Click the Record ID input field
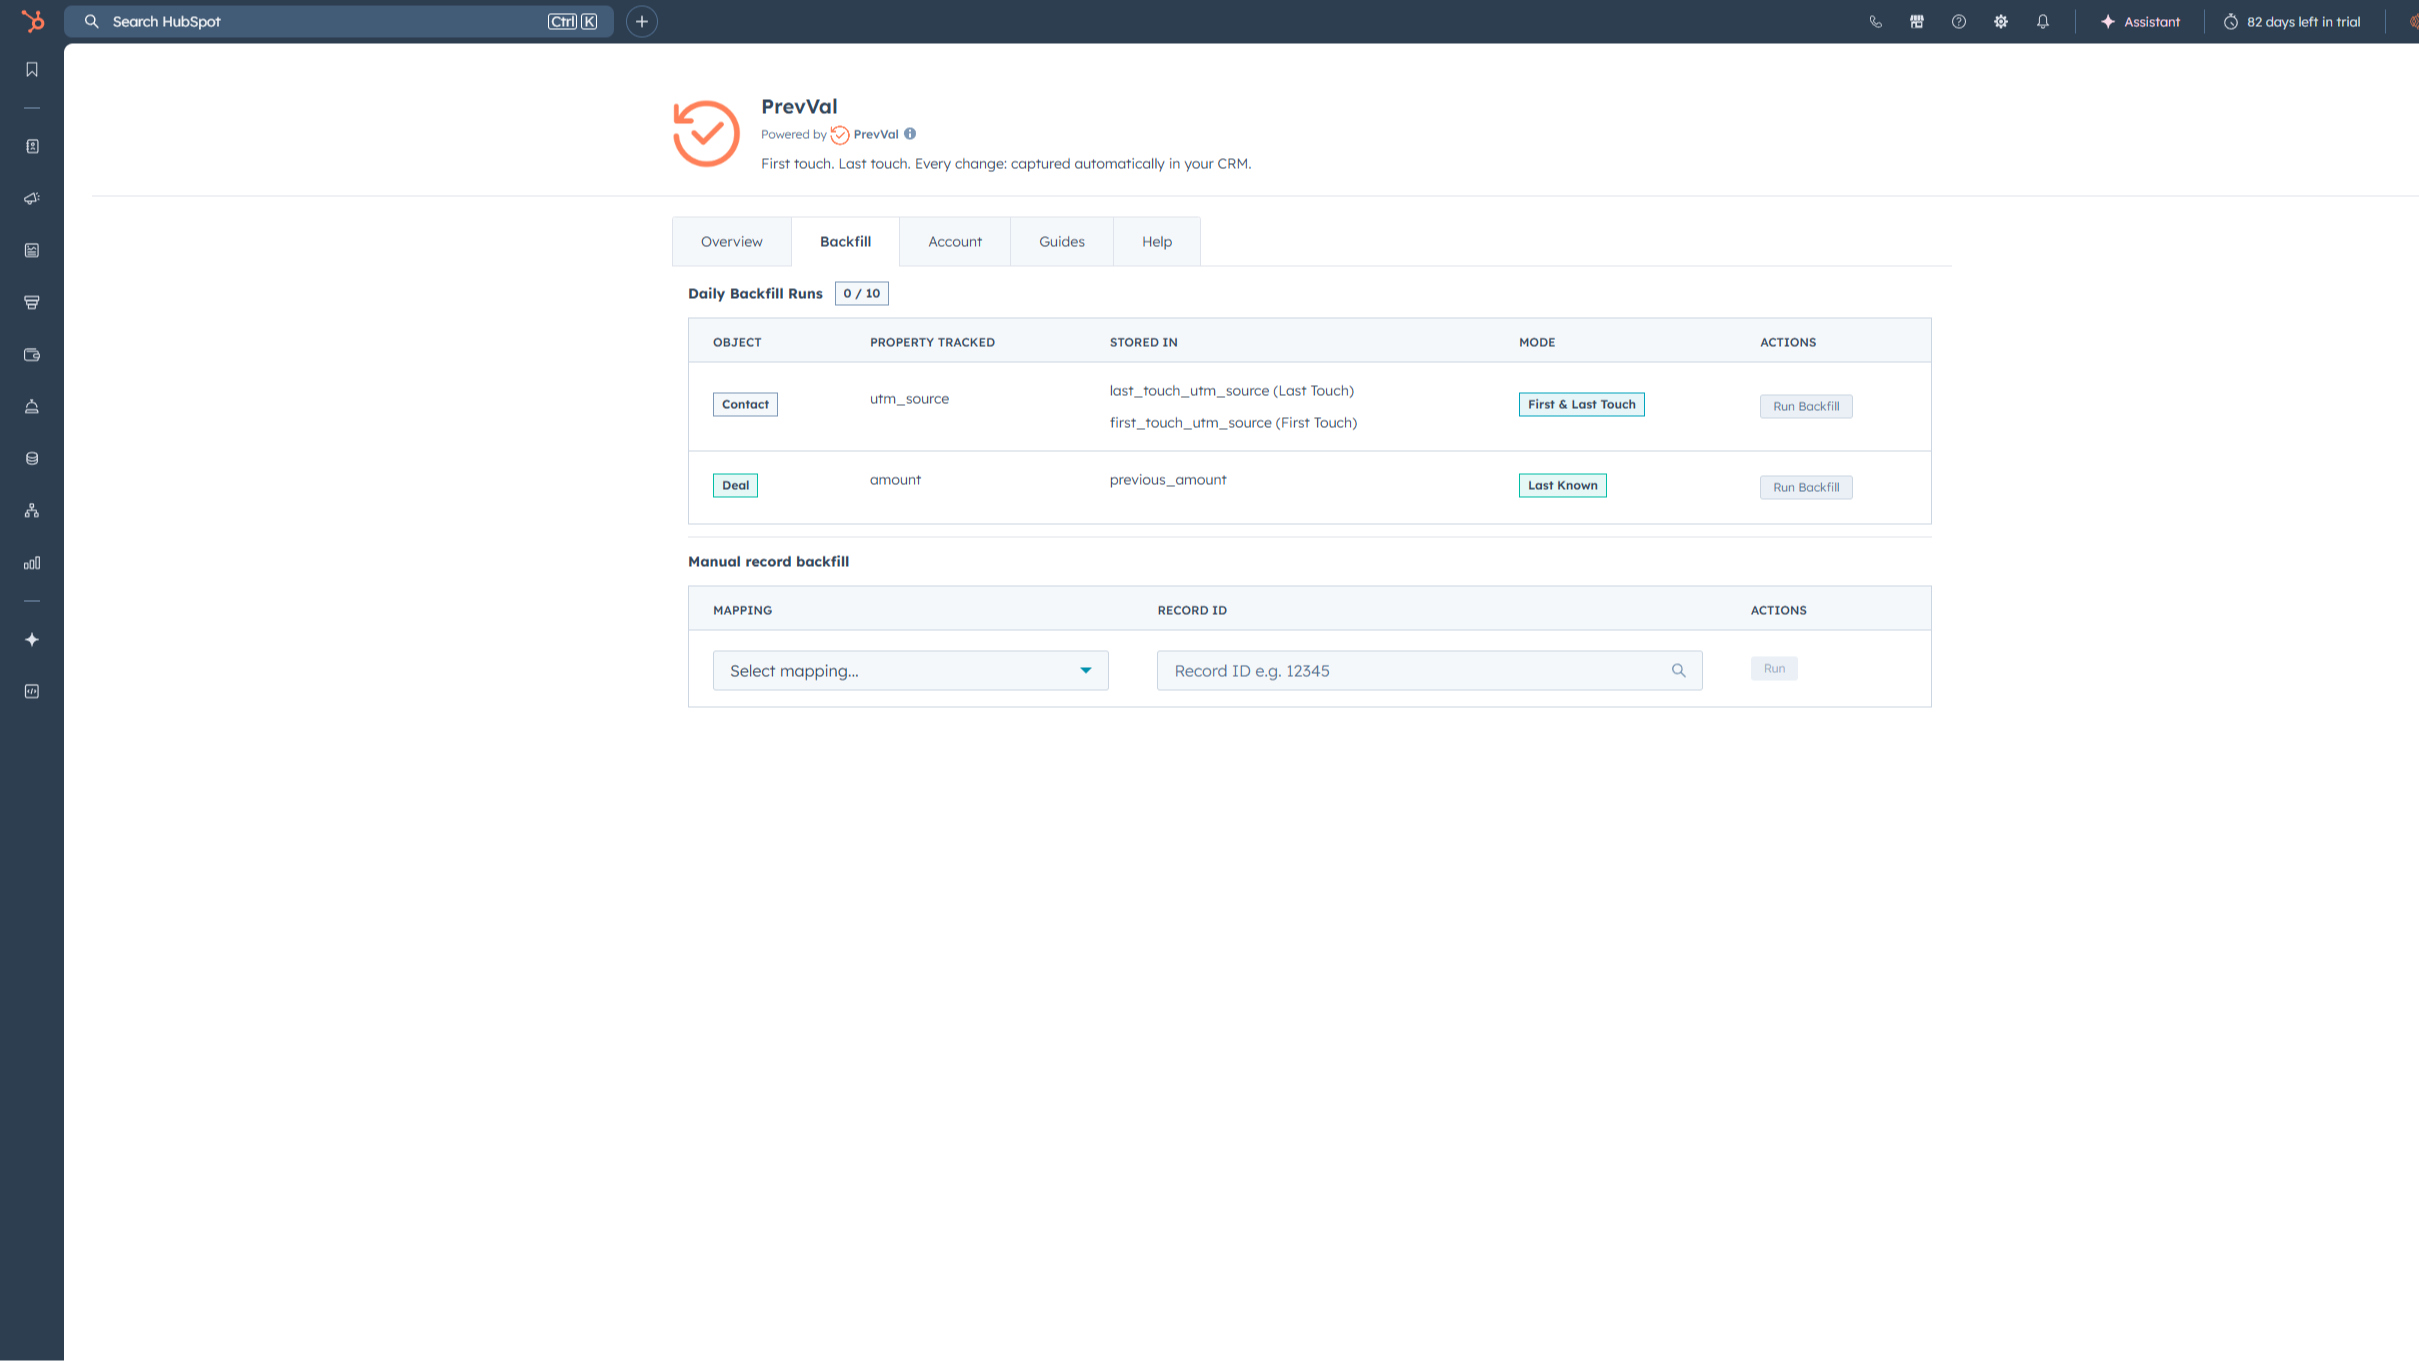The height and width of the screenshot is (1361, 2419). pos(1429,670)
